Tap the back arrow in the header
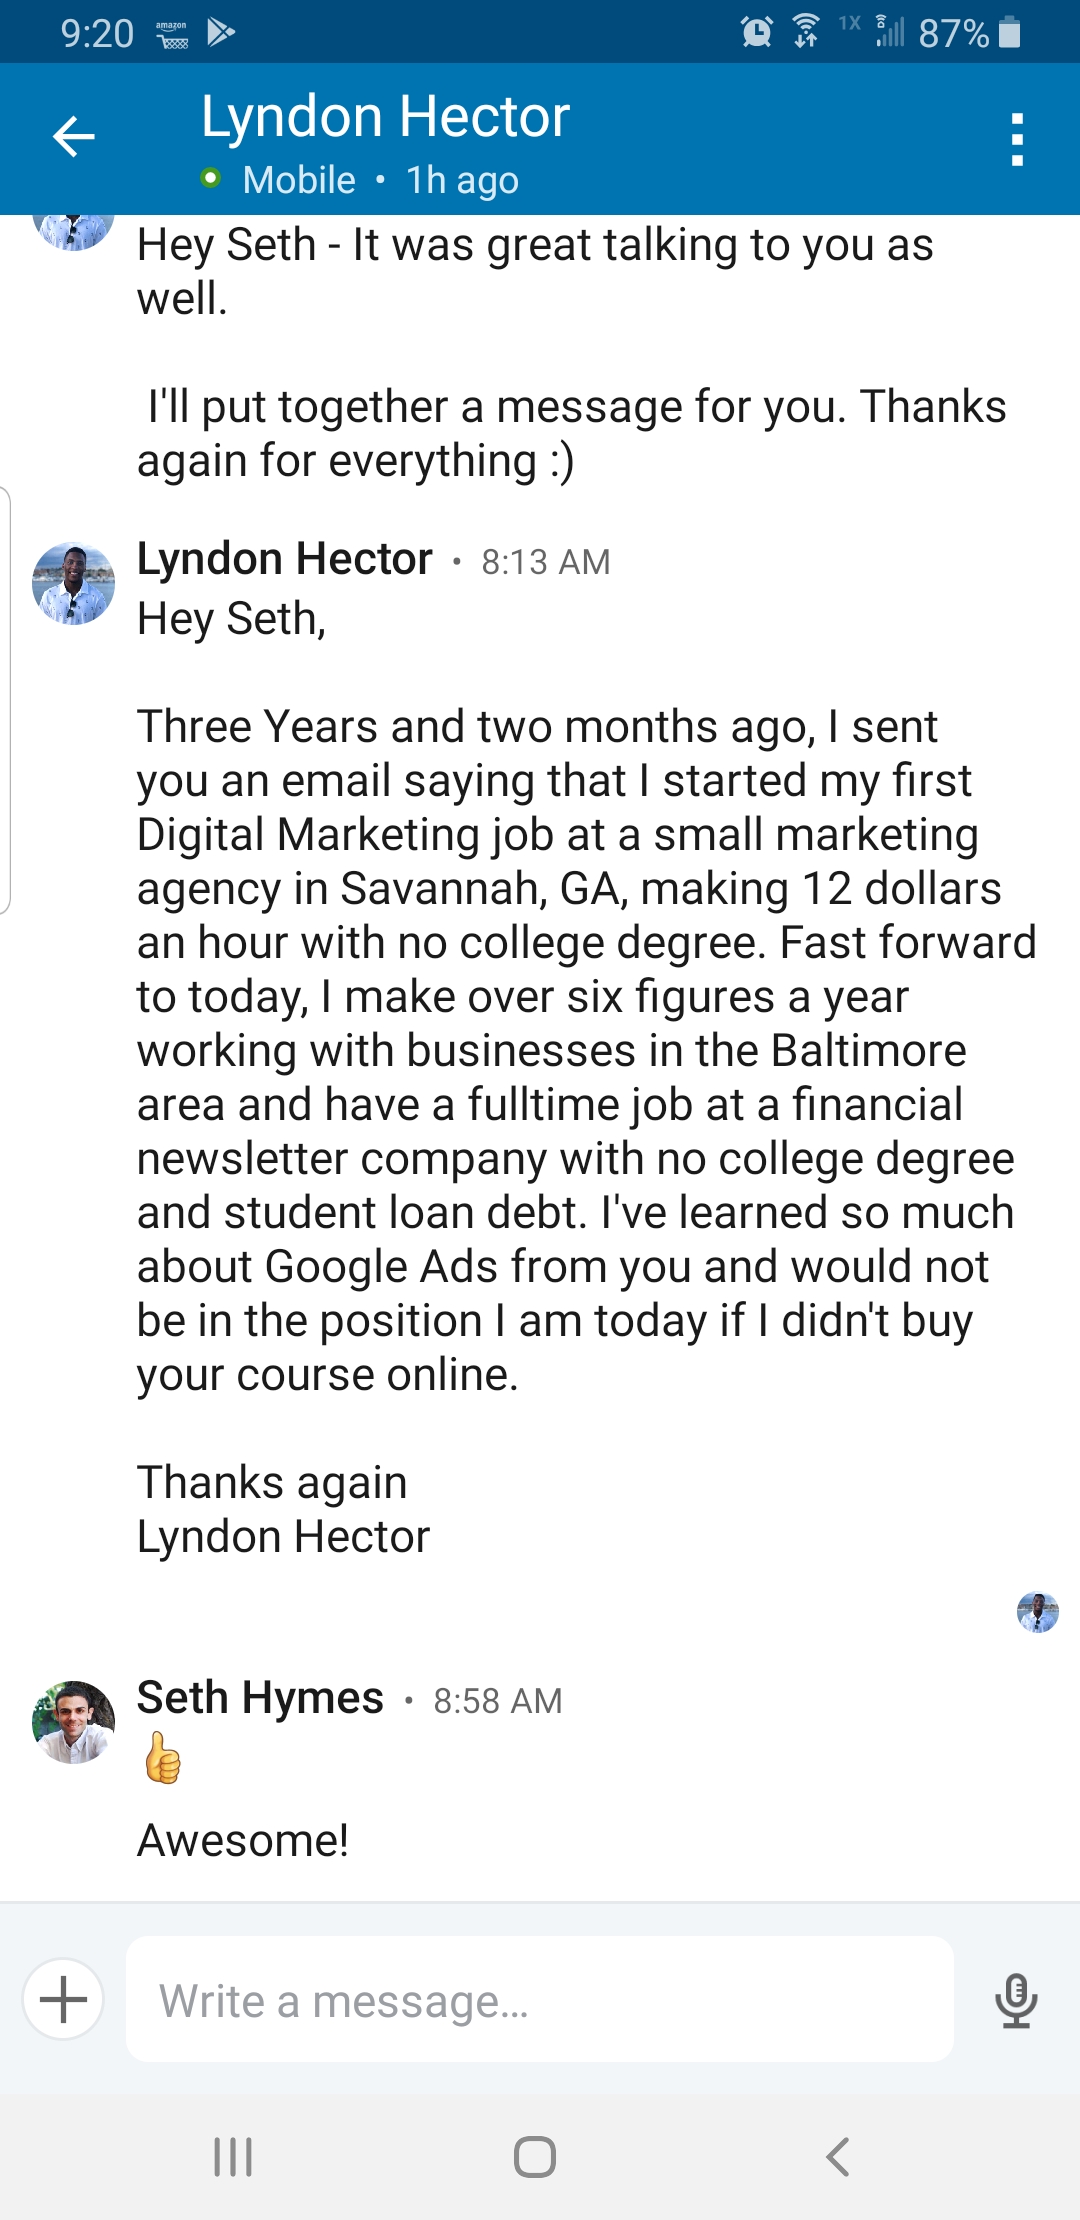1080x2220 pixels. click(x=73, y=137)
